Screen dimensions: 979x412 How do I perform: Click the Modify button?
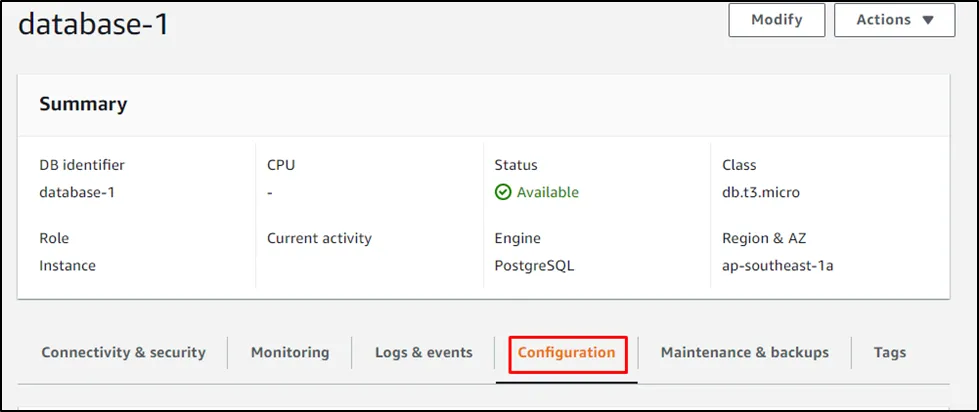tap(776, 20)
